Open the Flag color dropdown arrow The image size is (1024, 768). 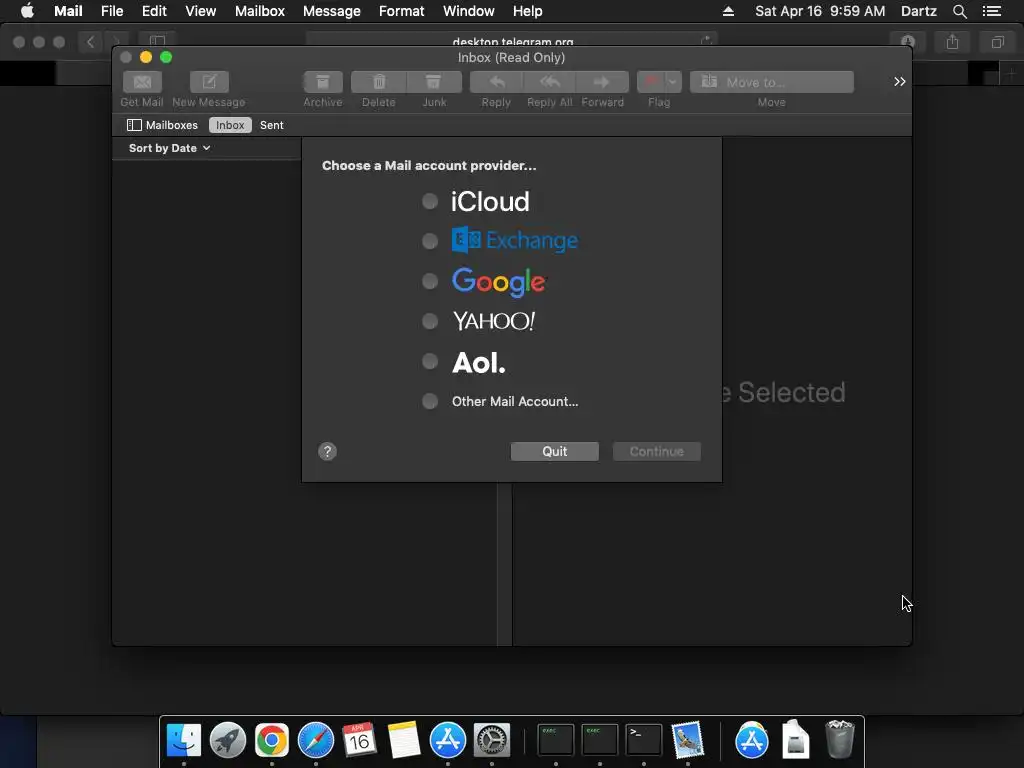coord(673,82)
